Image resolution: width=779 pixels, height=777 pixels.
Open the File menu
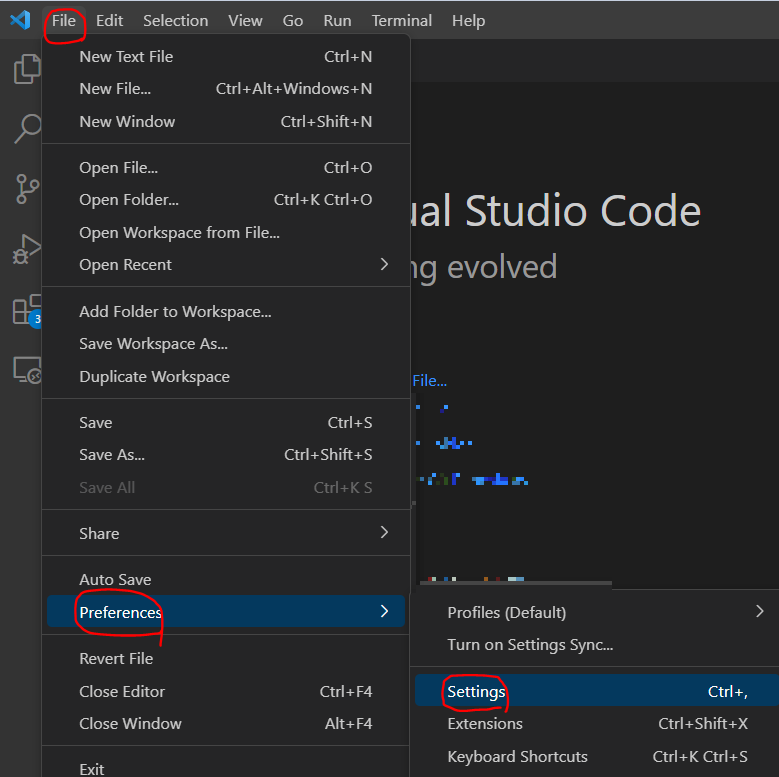64,21
